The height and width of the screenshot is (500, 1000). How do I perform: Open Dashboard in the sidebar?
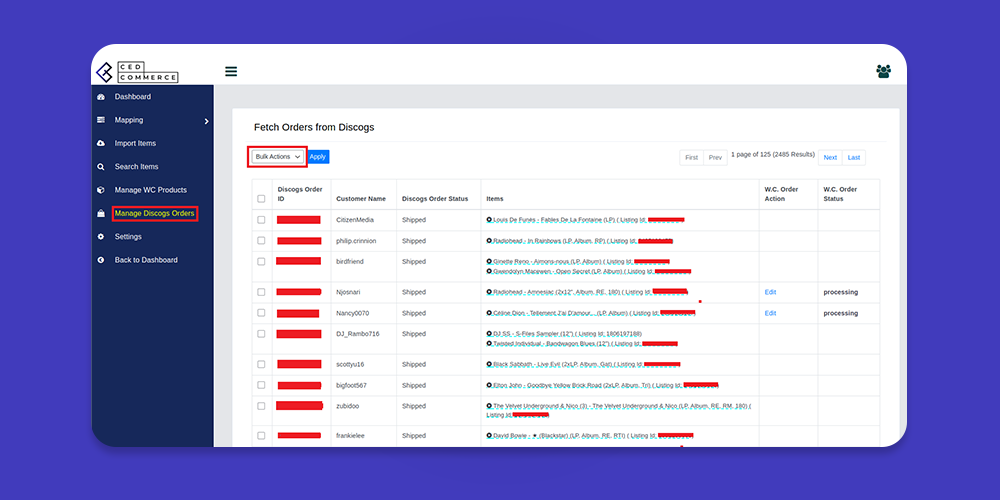133,97
